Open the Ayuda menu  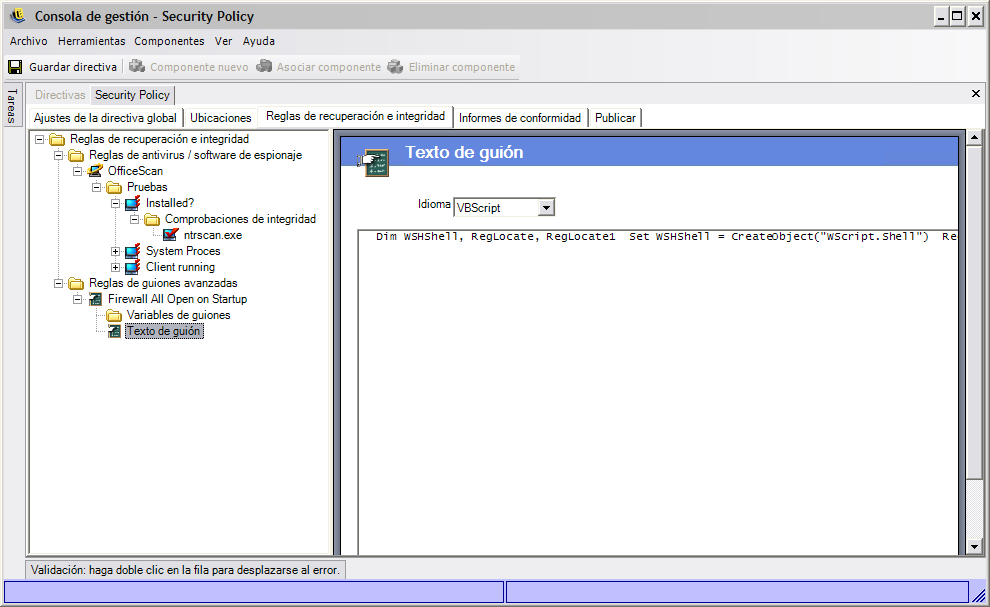click(x=259, y=41)
